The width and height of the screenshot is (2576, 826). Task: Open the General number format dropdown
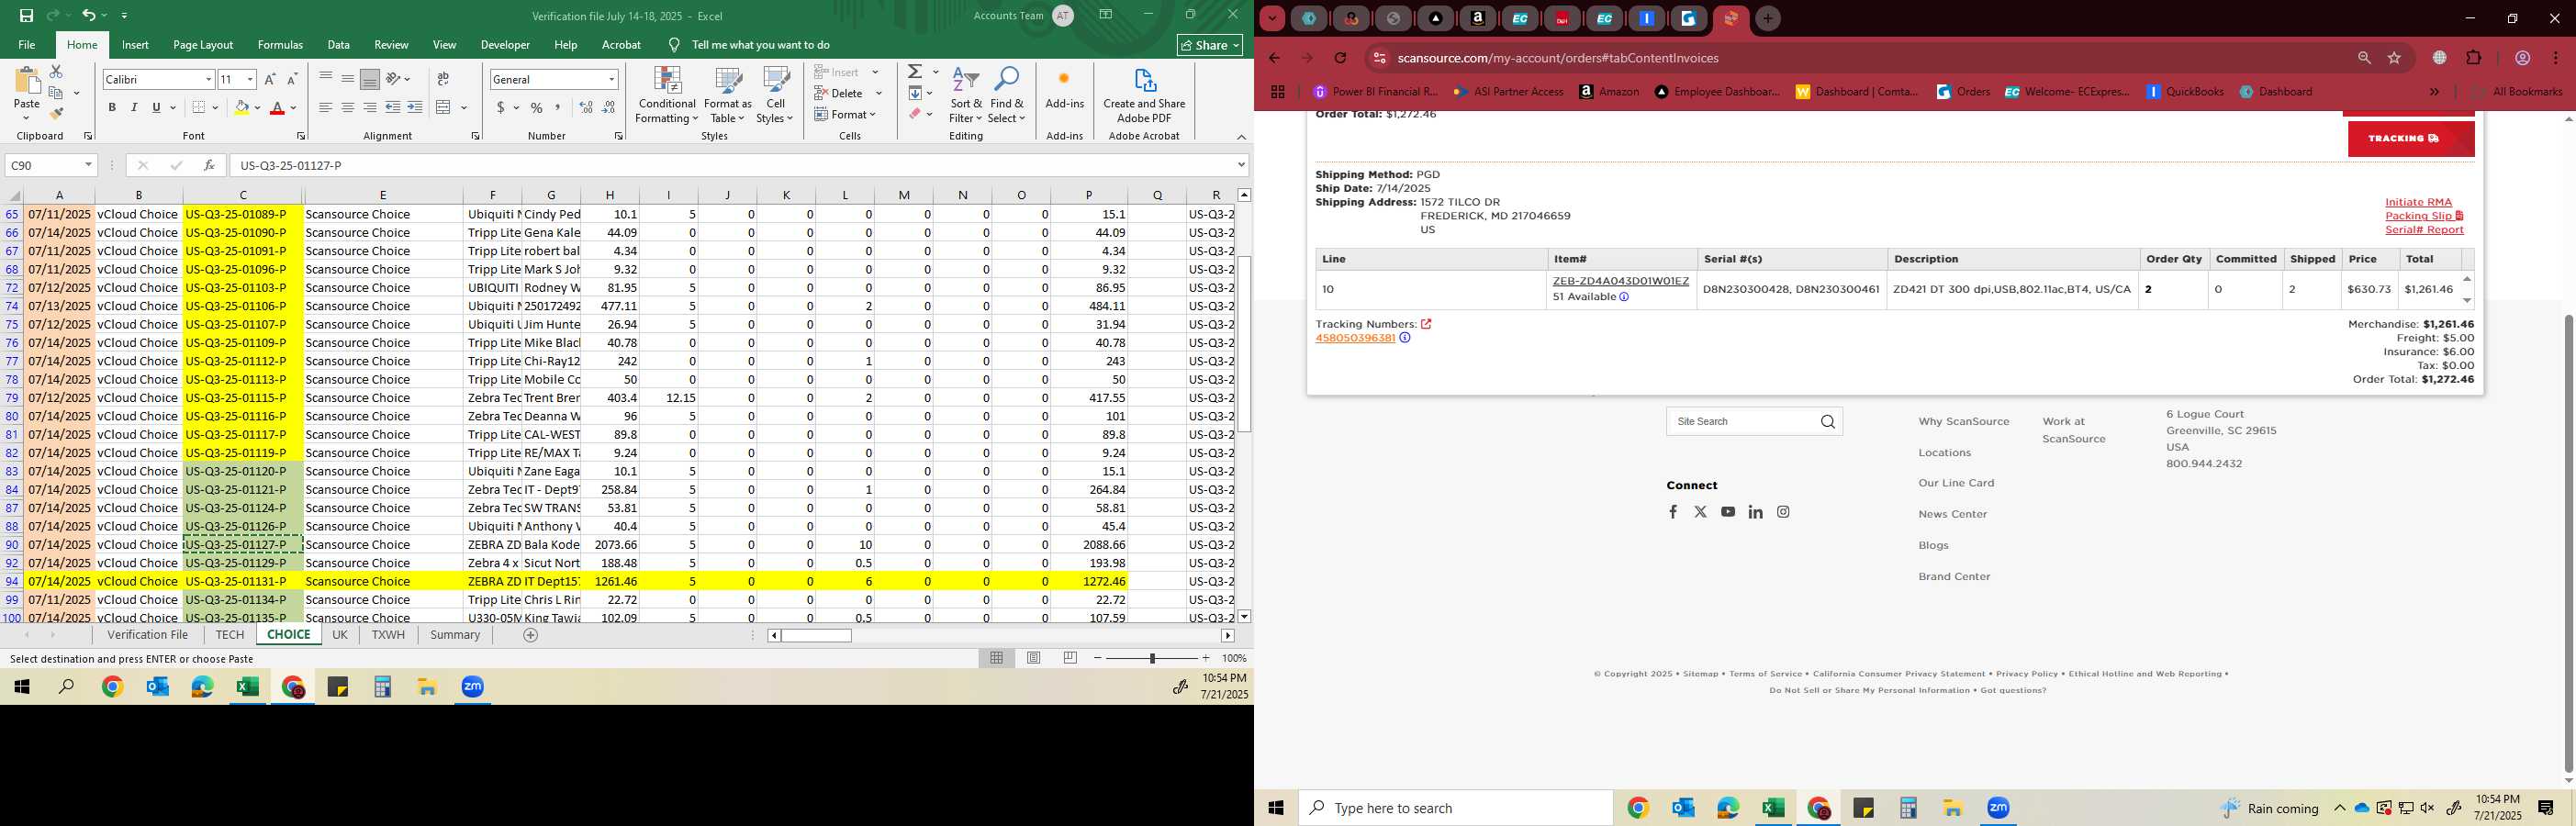(611, 79)
